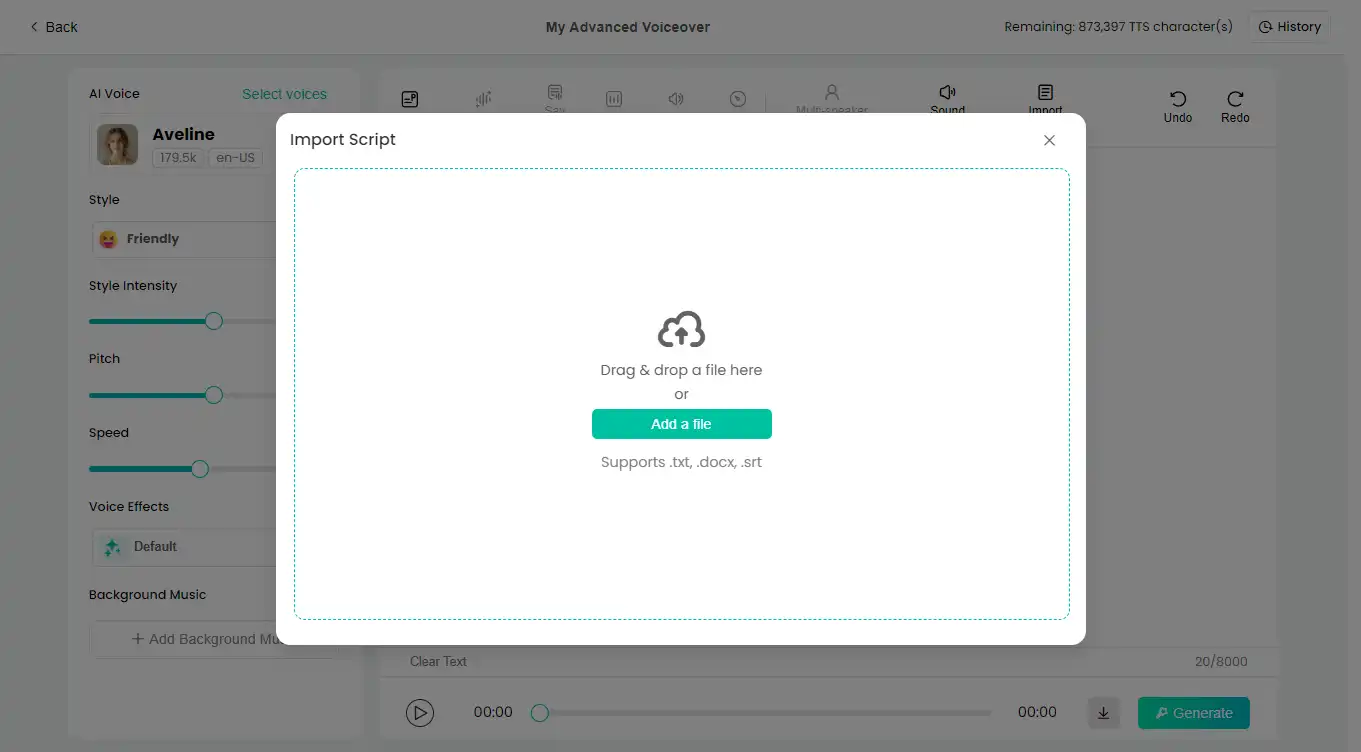Click the 179.5k voice tag
This screenshot has width=1361, height=752.
pyautogui.click(x=178, y=158)
